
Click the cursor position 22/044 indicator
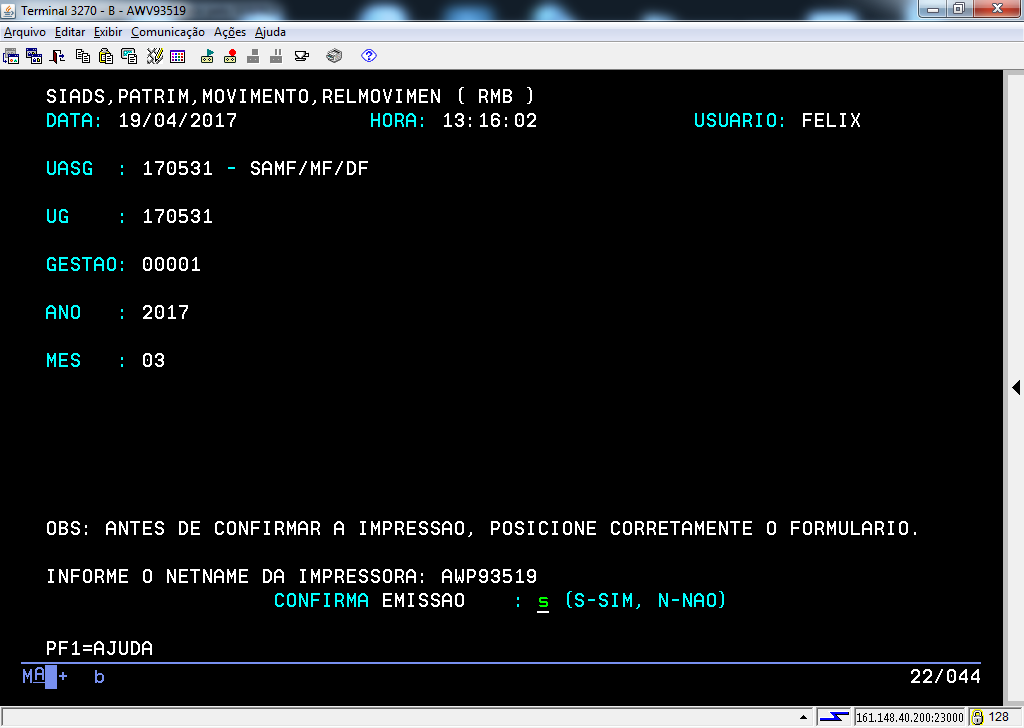pos(945,676)
